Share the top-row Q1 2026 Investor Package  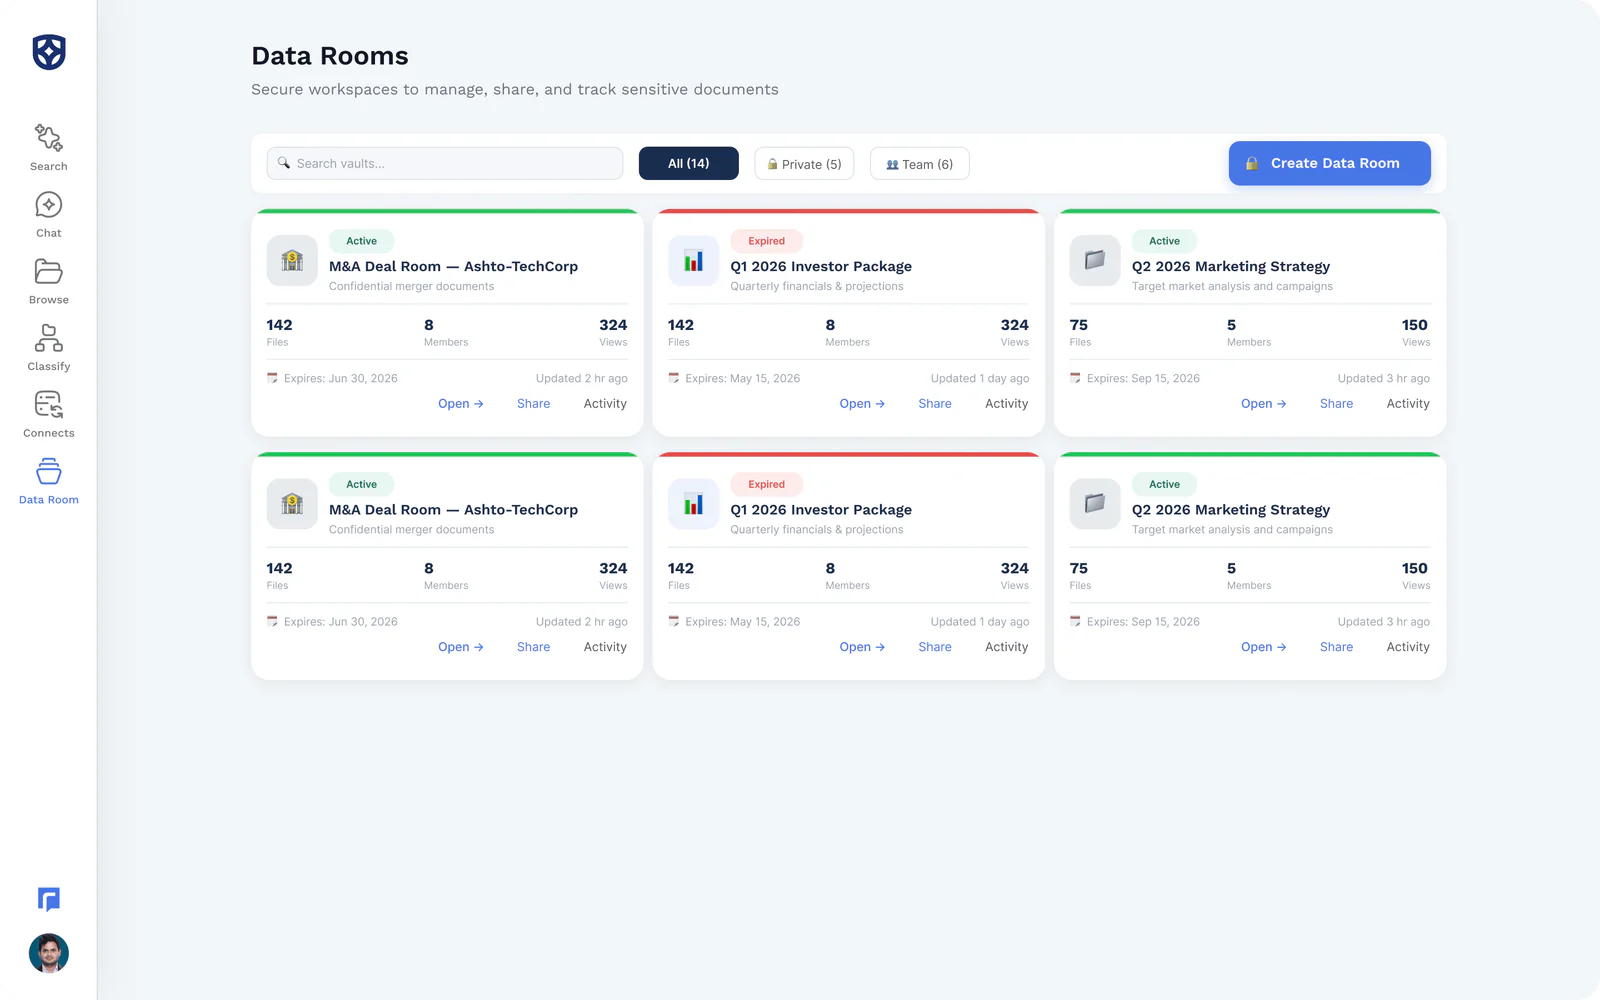click(935, 404)
